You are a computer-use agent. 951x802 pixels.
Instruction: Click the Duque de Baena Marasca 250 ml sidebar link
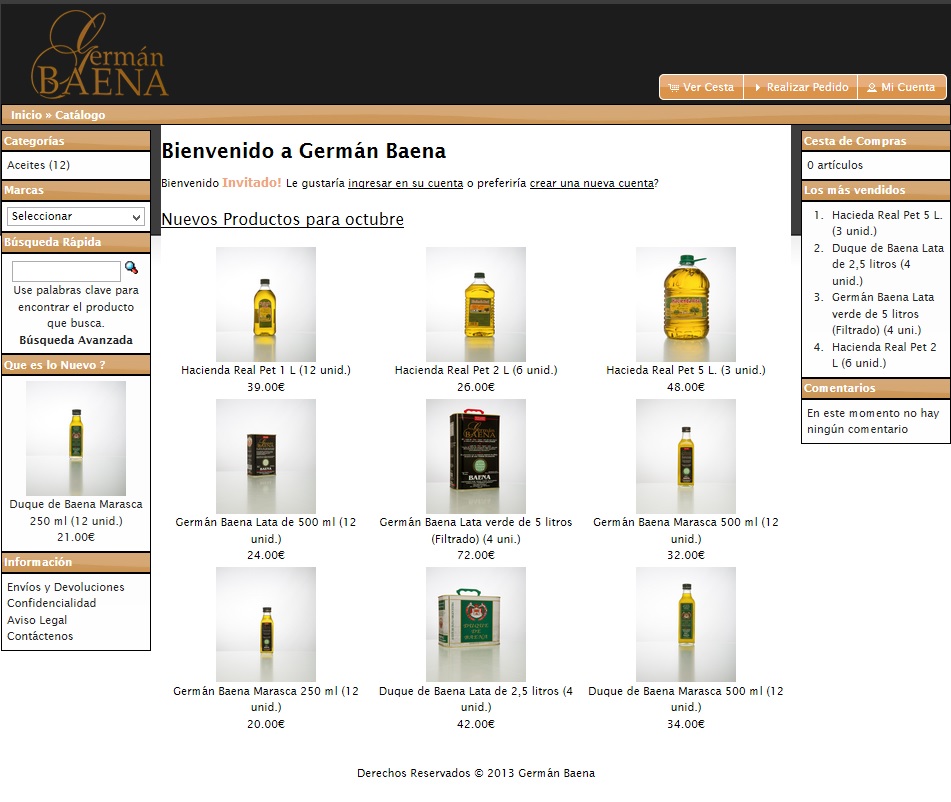(x=76, y=512)
